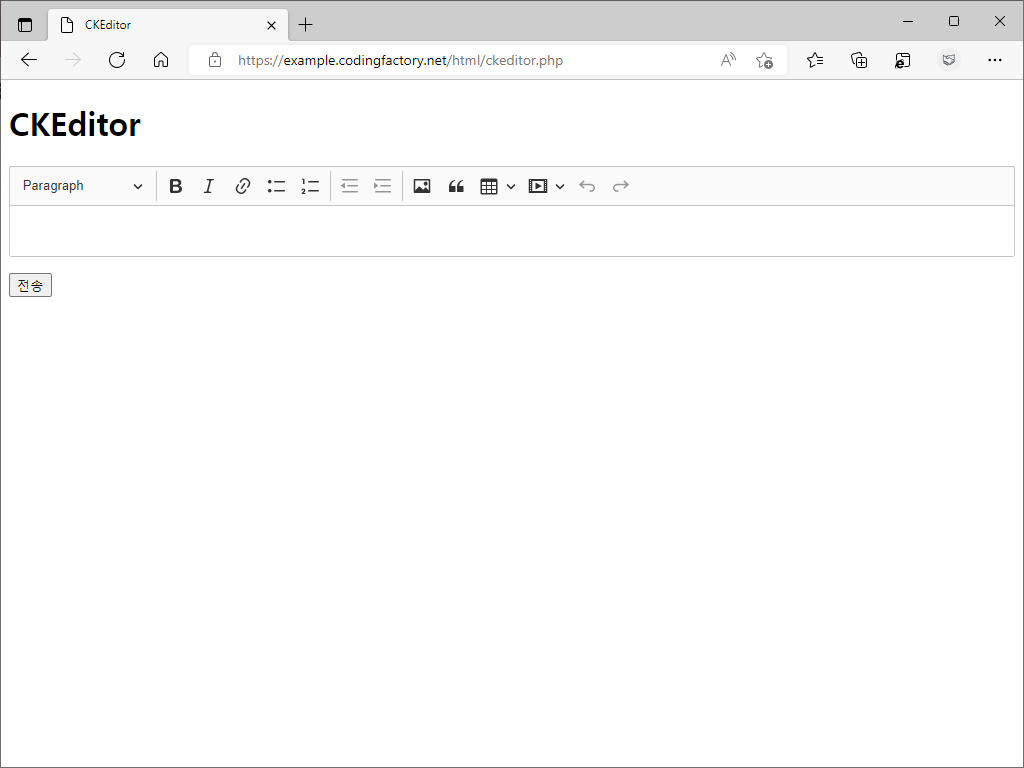
Task: Add this page to favorites
Action: 764,60
